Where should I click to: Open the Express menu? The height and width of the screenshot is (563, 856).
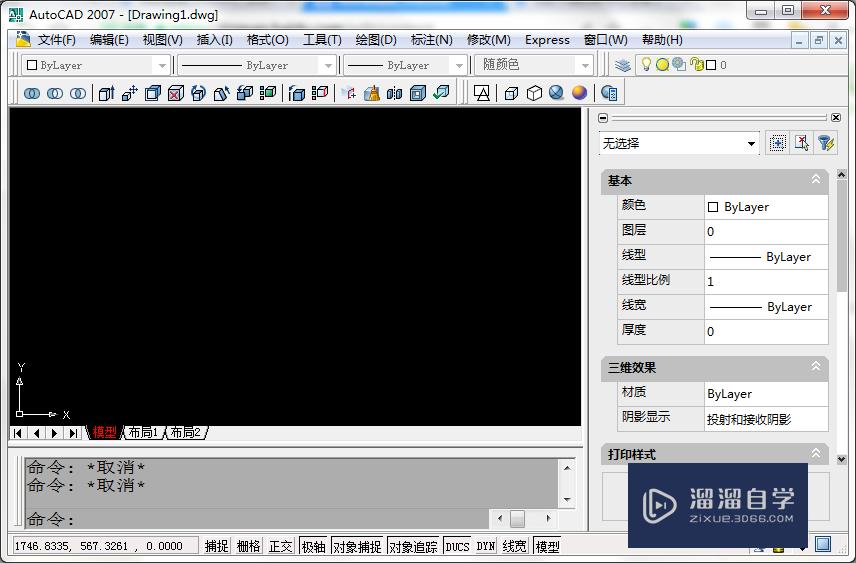tap(547, 40)
